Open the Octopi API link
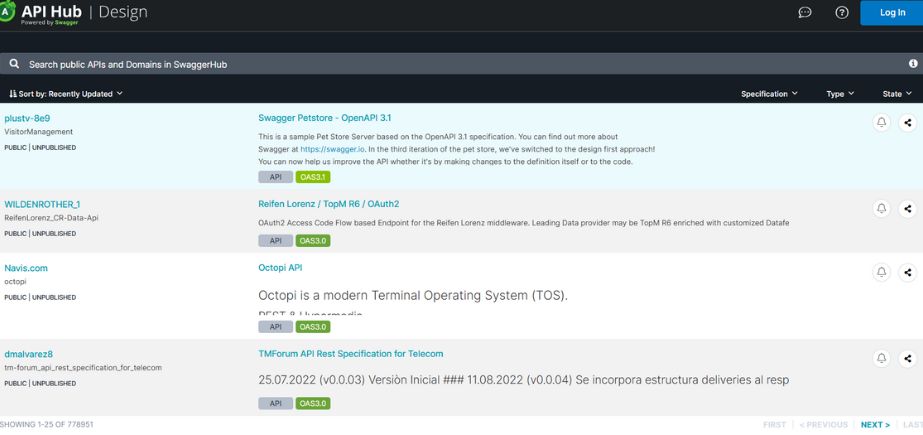The width and height of the screenshot is (923, 435). click(x=280, y=267)
